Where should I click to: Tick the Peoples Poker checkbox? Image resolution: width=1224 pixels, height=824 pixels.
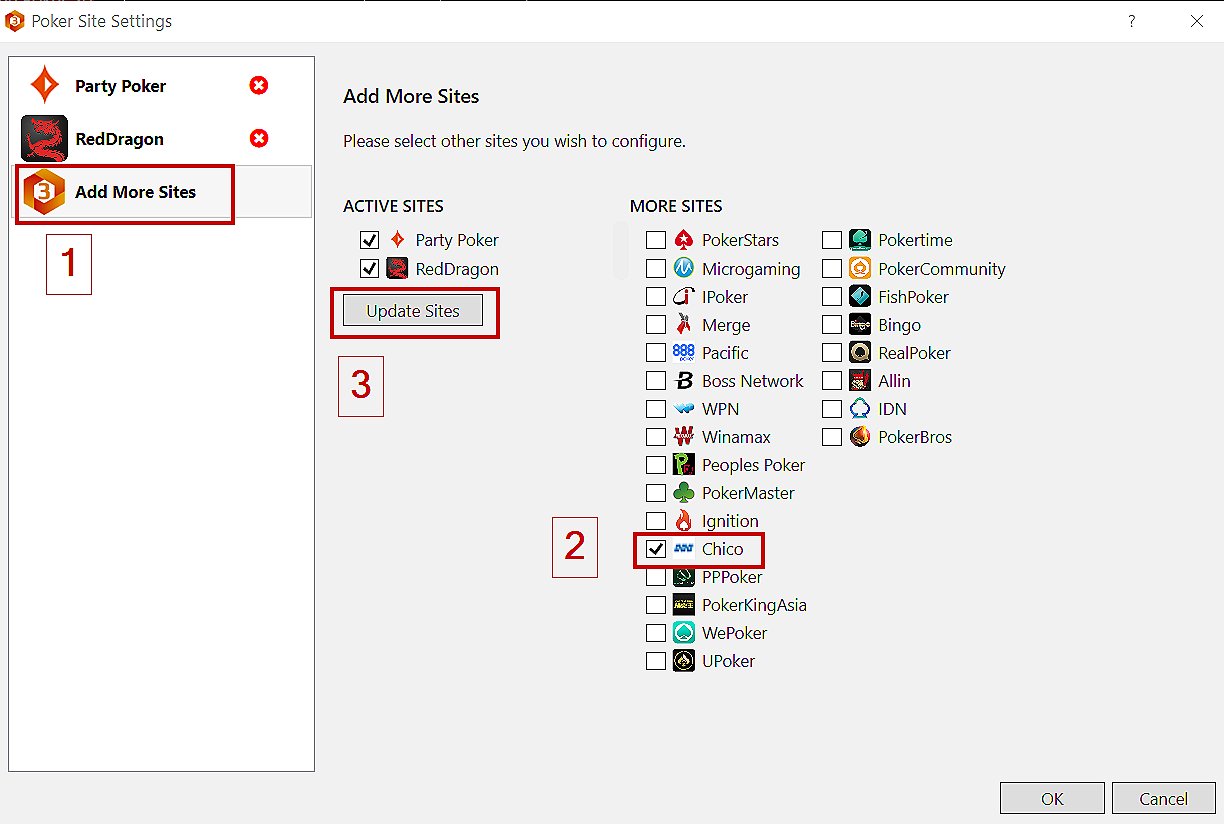pyautogui.click(x=656, y=464)
